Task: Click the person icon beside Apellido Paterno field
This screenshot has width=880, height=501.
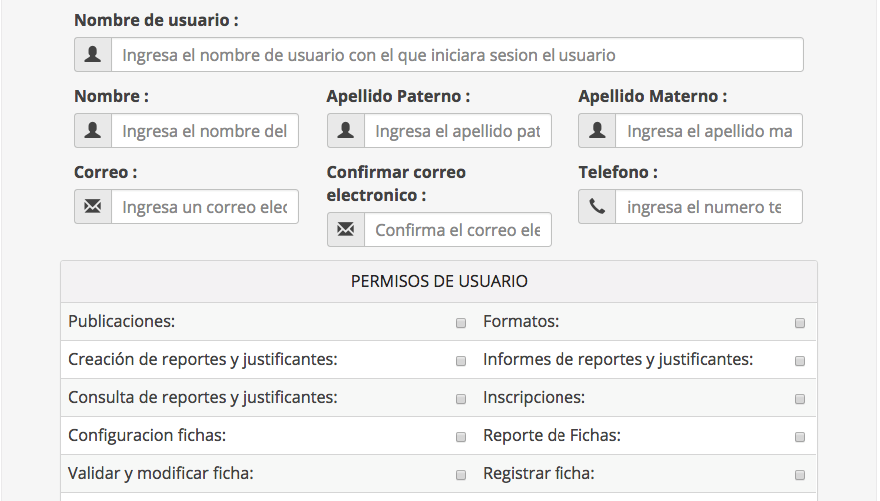Action: [345, 131]
